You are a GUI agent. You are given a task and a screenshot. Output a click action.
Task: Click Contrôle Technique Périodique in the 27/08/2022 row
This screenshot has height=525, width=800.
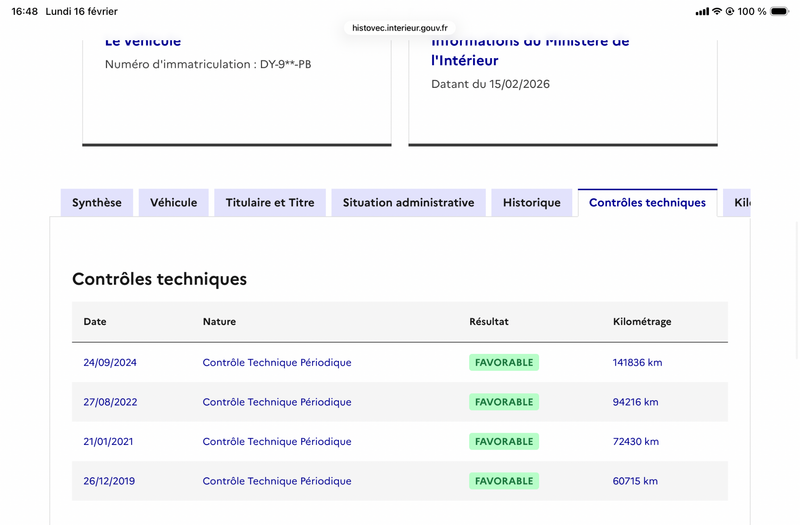pos(277,402)
